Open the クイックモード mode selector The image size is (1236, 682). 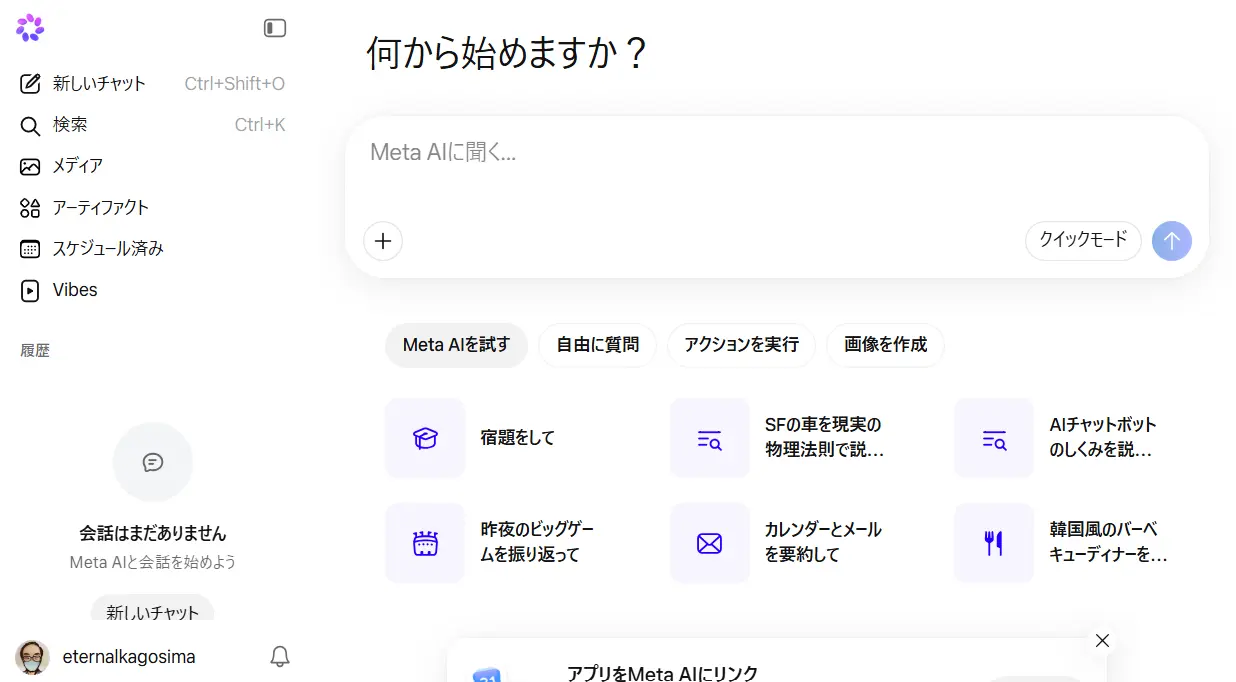(1083, 240)
